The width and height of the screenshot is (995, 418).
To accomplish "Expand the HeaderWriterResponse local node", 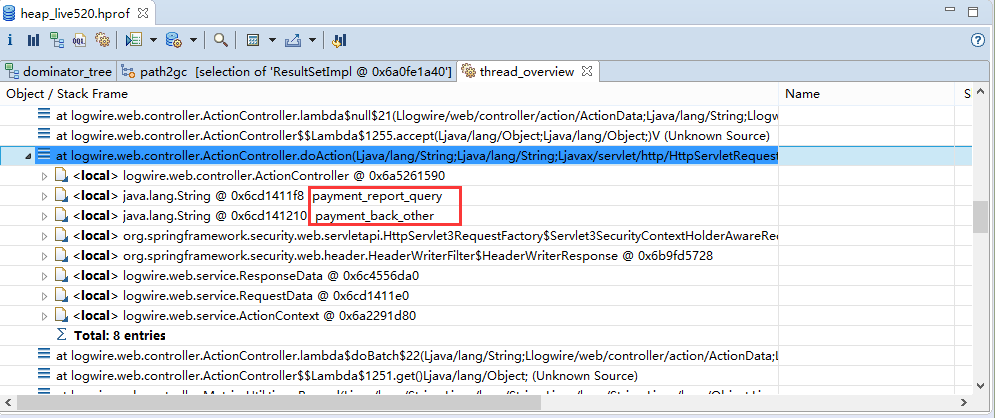I will (44, 256).
